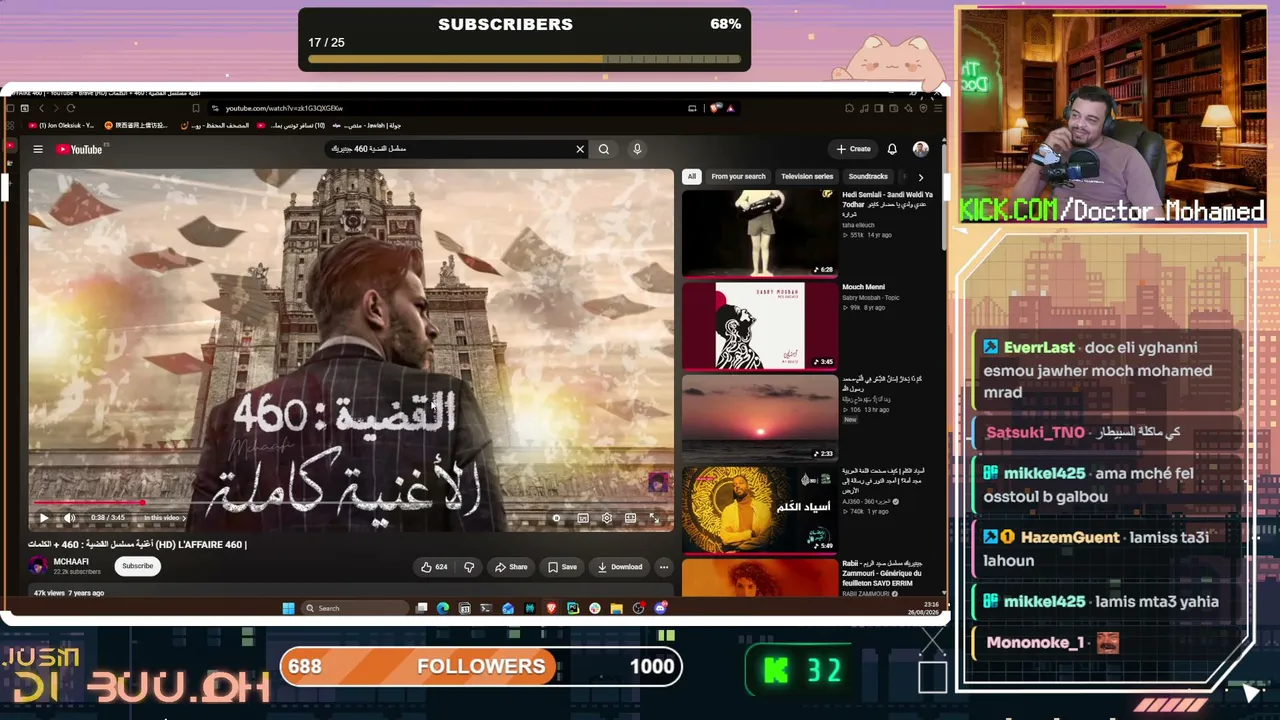Screen dimensions: 1280x720
Task: Play the video
Action: coord(44,518)
